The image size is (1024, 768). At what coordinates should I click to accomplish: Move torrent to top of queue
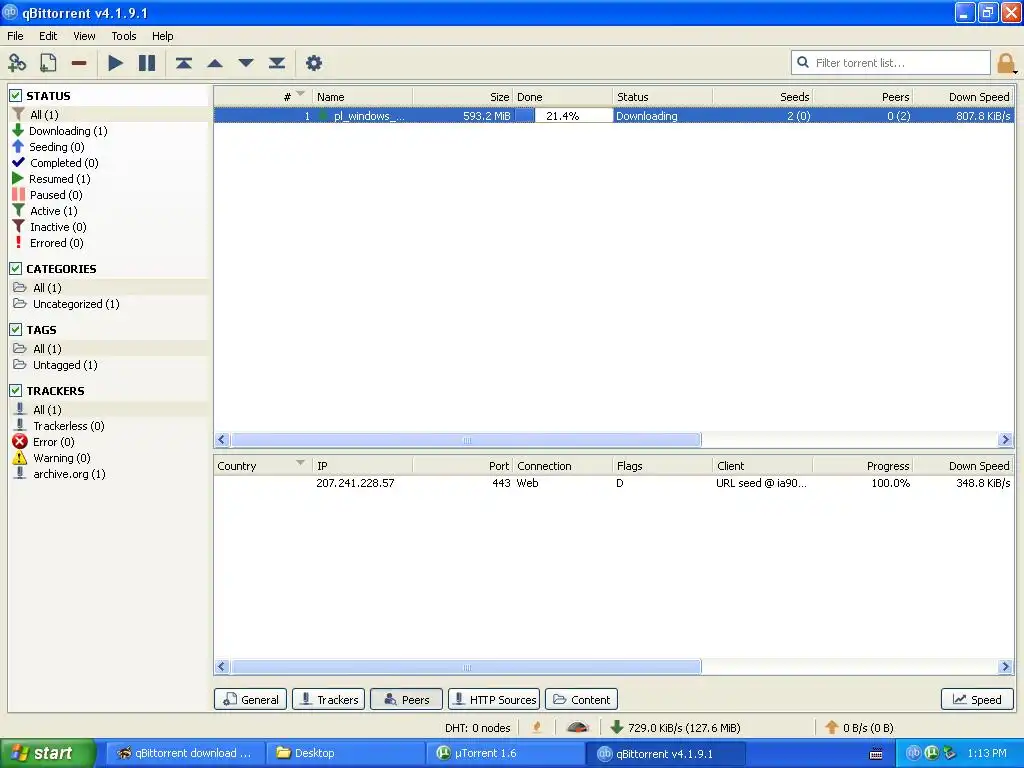pos(184,63)
